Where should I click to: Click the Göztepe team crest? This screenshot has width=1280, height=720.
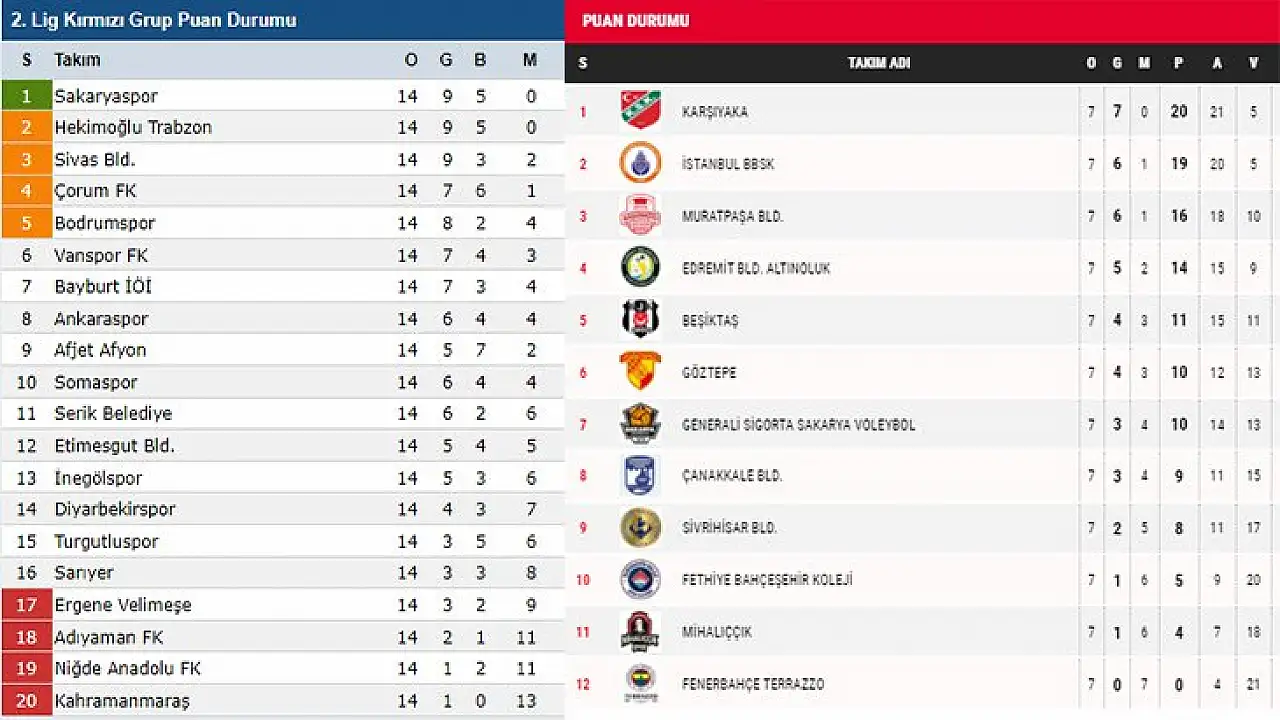pyautogui.click(x=640, y=372)
